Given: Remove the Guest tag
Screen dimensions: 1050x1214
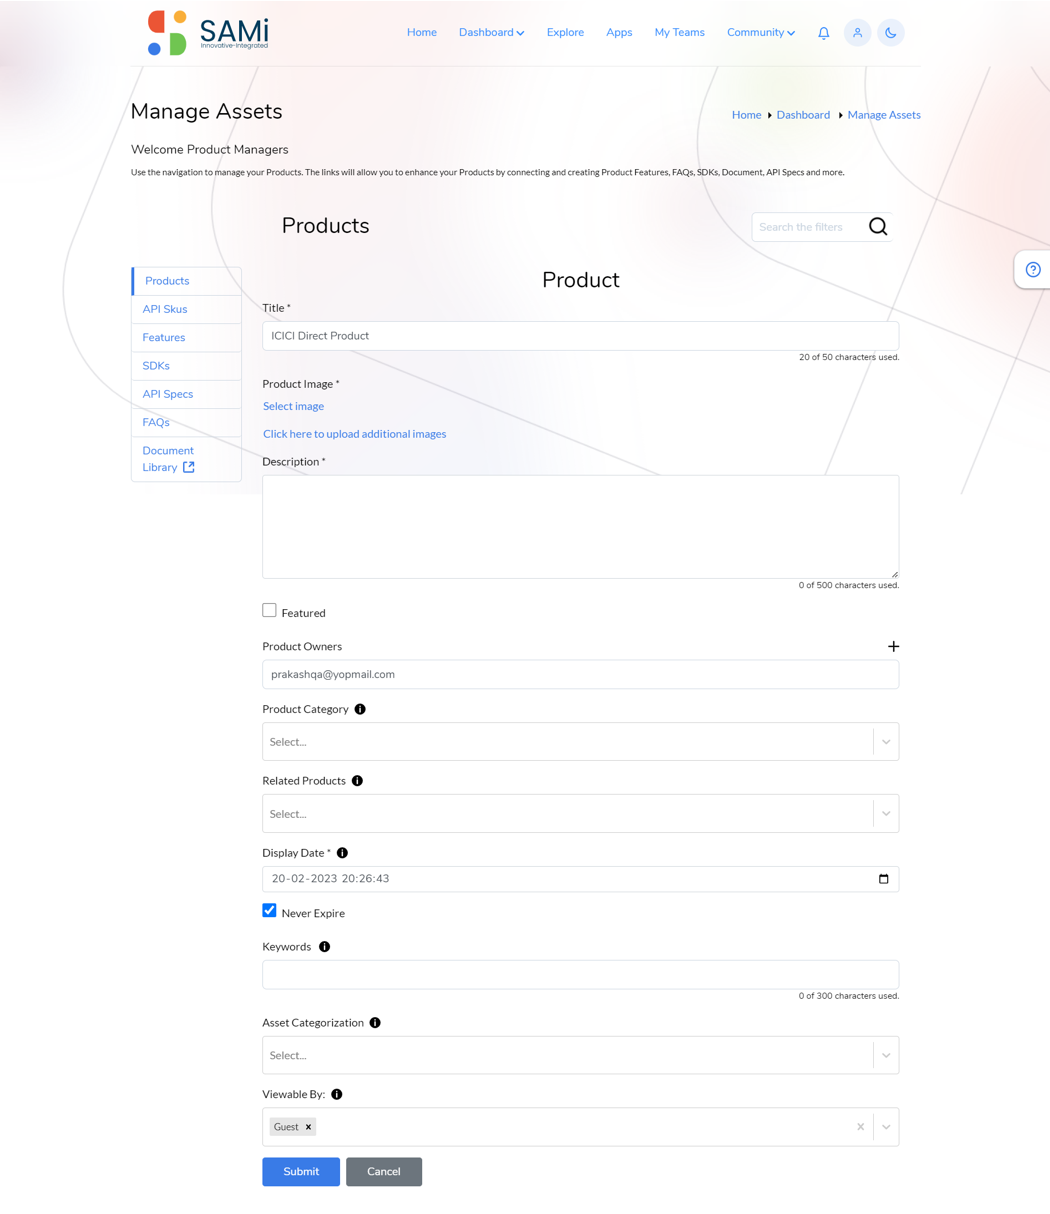Looking at the screenshot, I should (308, 1127).
